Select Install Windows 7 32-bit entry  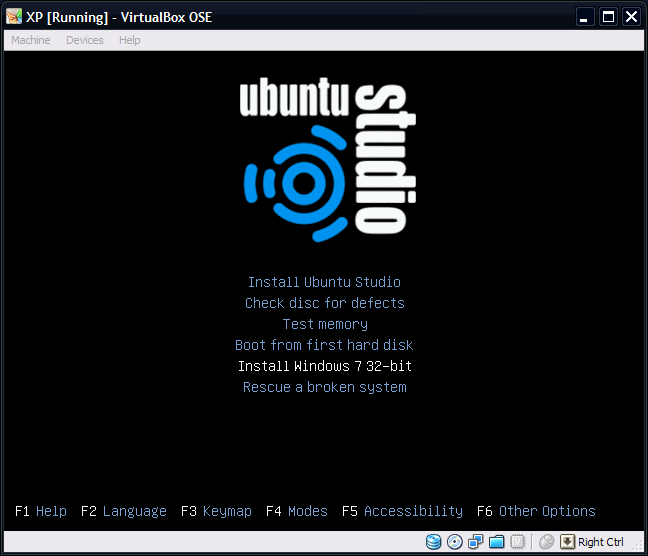[x=325, y=366]
